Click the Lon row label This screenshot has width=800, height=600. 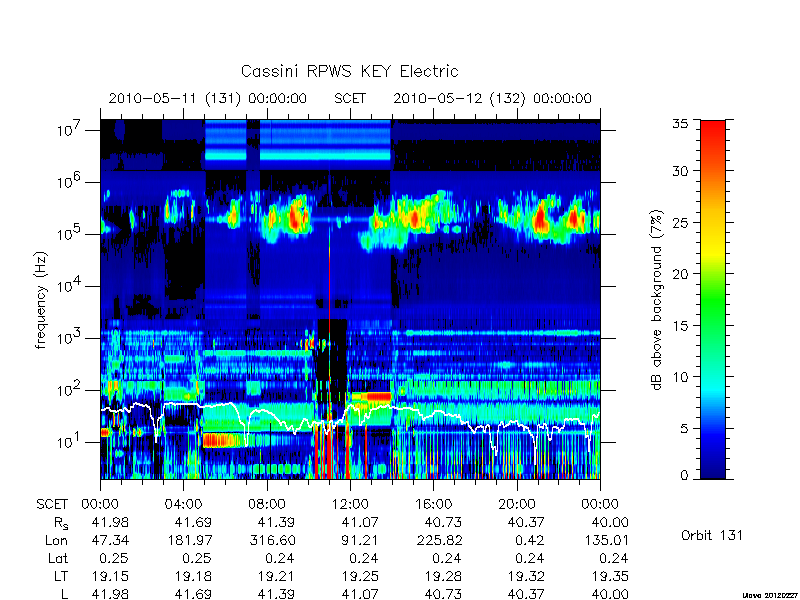(57, 540)
